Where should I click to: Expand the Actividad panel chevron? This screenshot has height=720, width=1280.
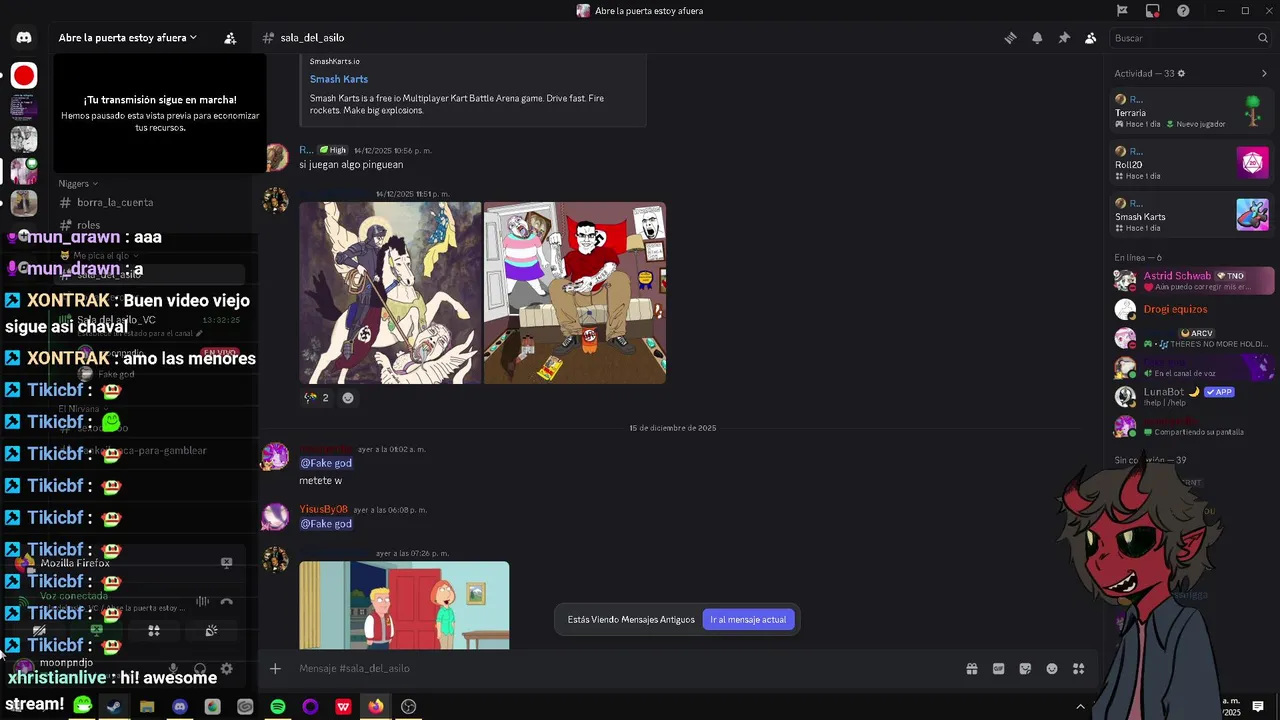(1264, 73)
